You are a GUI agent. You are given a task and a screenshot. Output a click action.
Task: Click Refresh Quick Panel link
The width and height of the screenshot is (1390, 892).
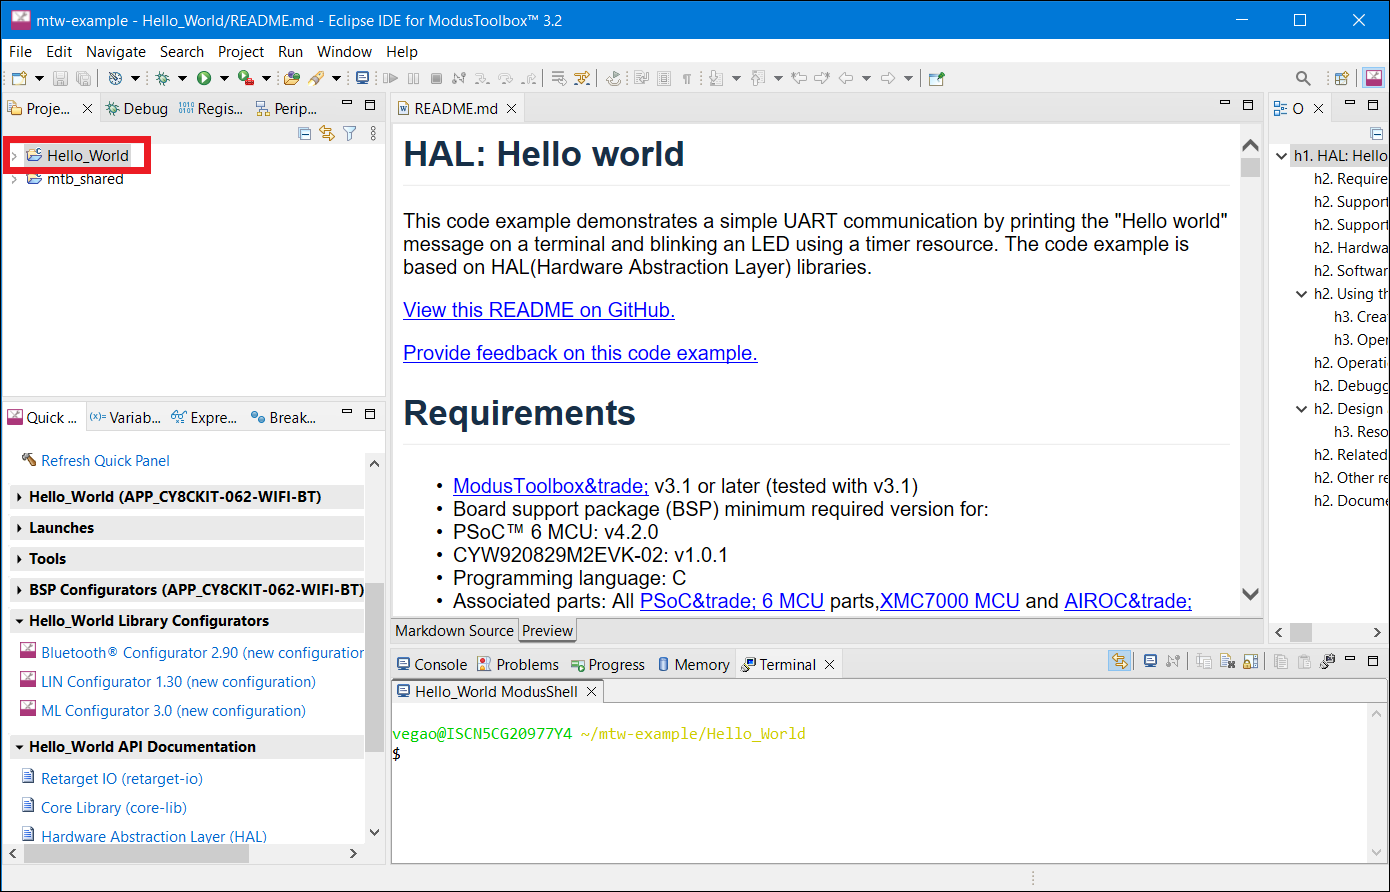pos(105,460)
